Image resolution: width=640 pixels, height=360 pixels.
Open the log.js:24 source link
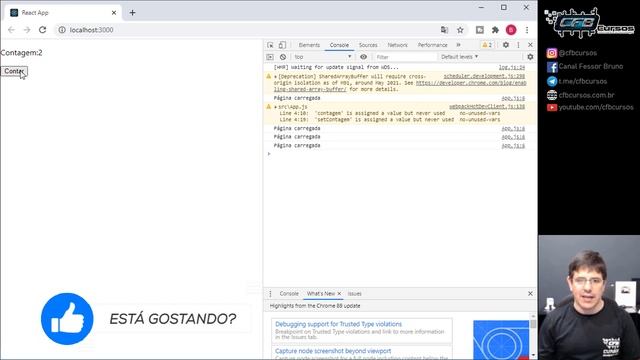coord(512,67)
